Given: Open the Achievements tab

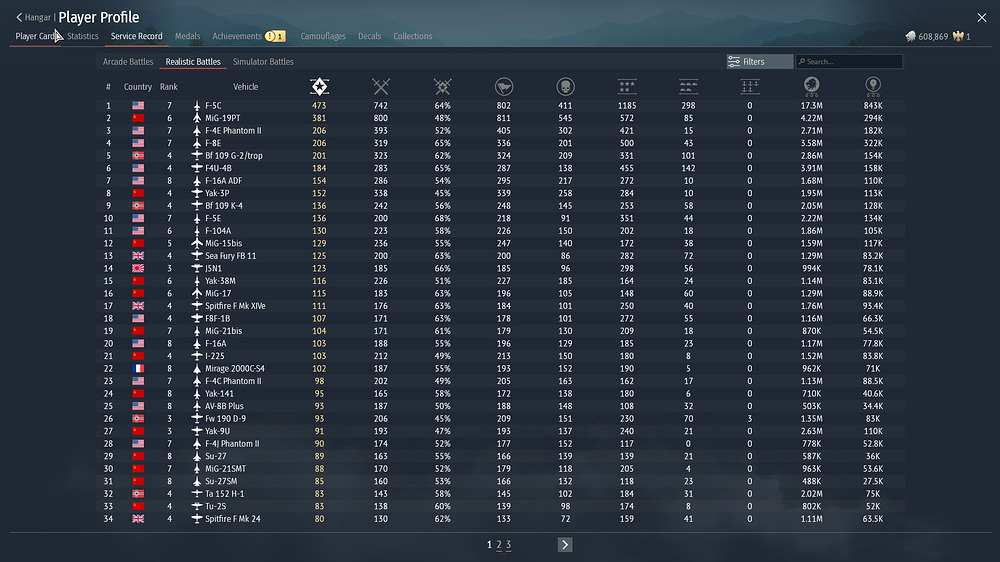Looking at the screenshot, I should click(237, 36).
